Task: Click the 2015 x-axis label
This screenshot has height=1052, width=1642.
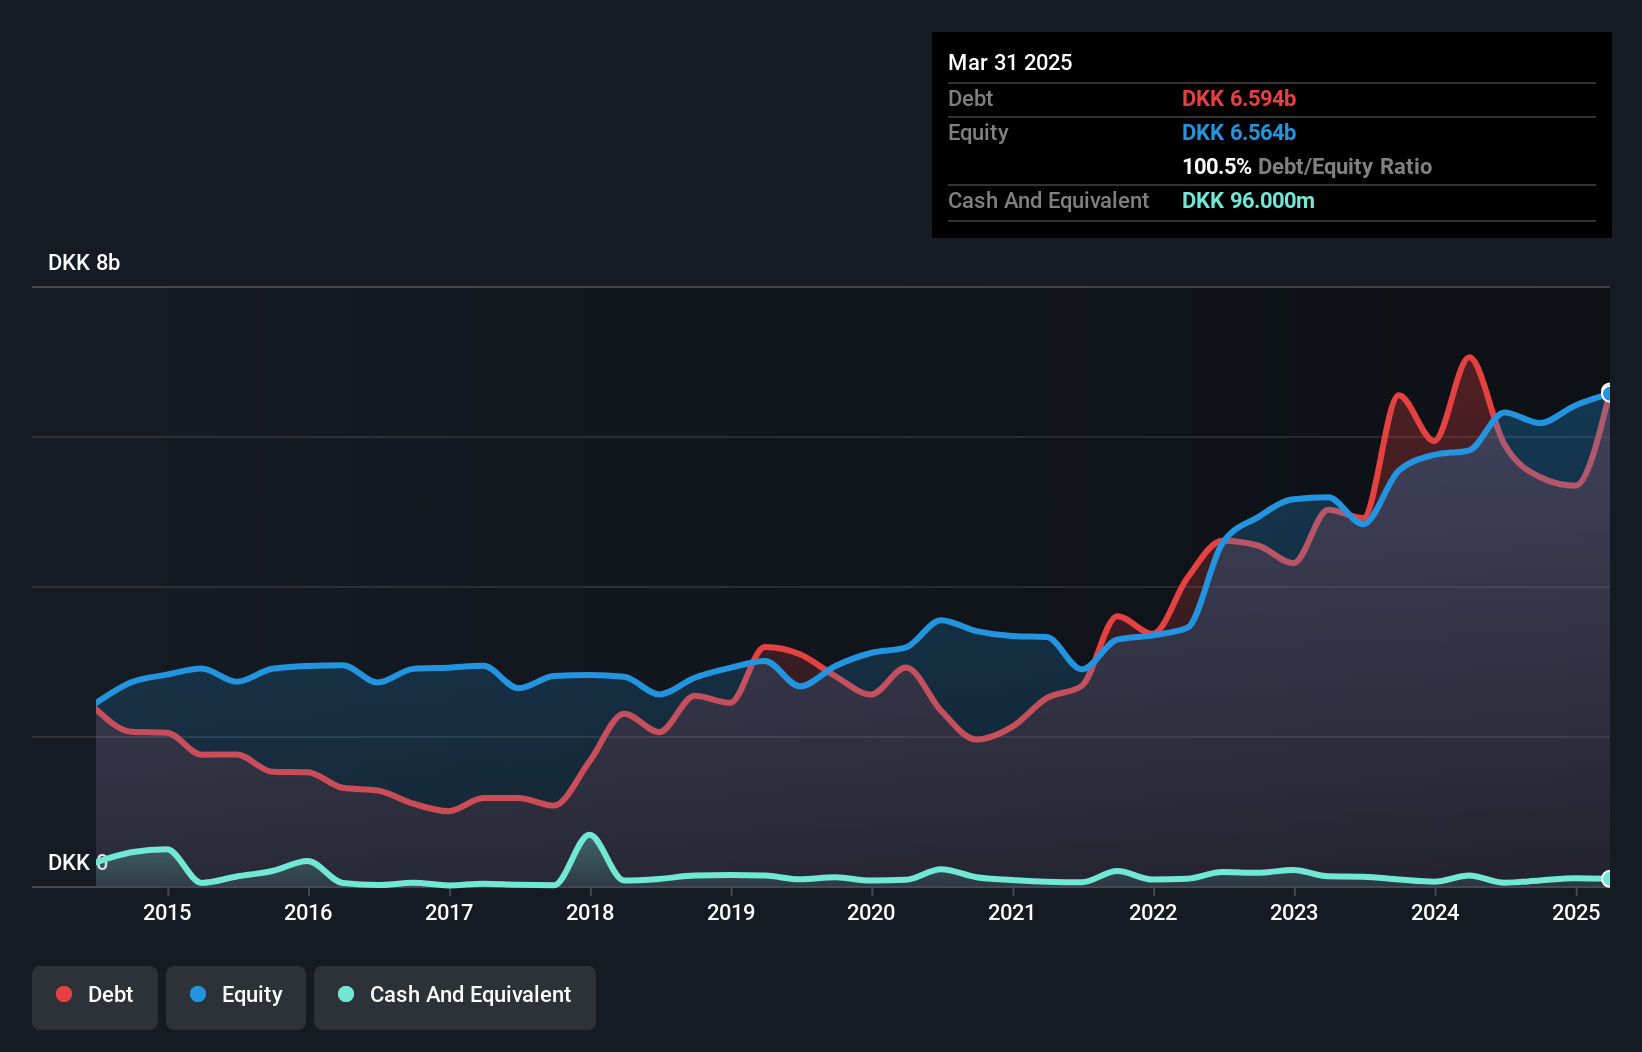Action: [x=167, y=912]
